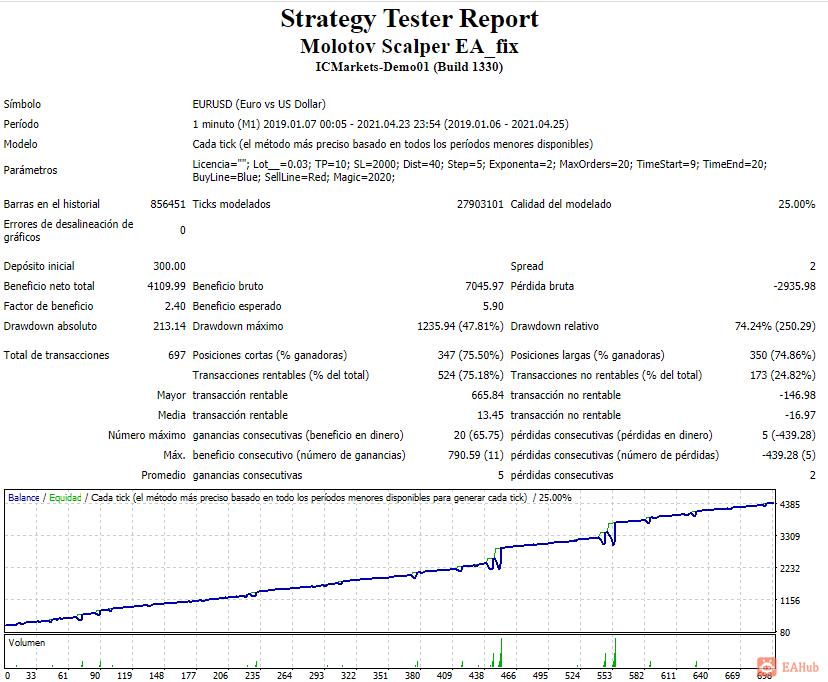Click the Spread value 2
Screen dimensions: 828x682
(812, 266)
